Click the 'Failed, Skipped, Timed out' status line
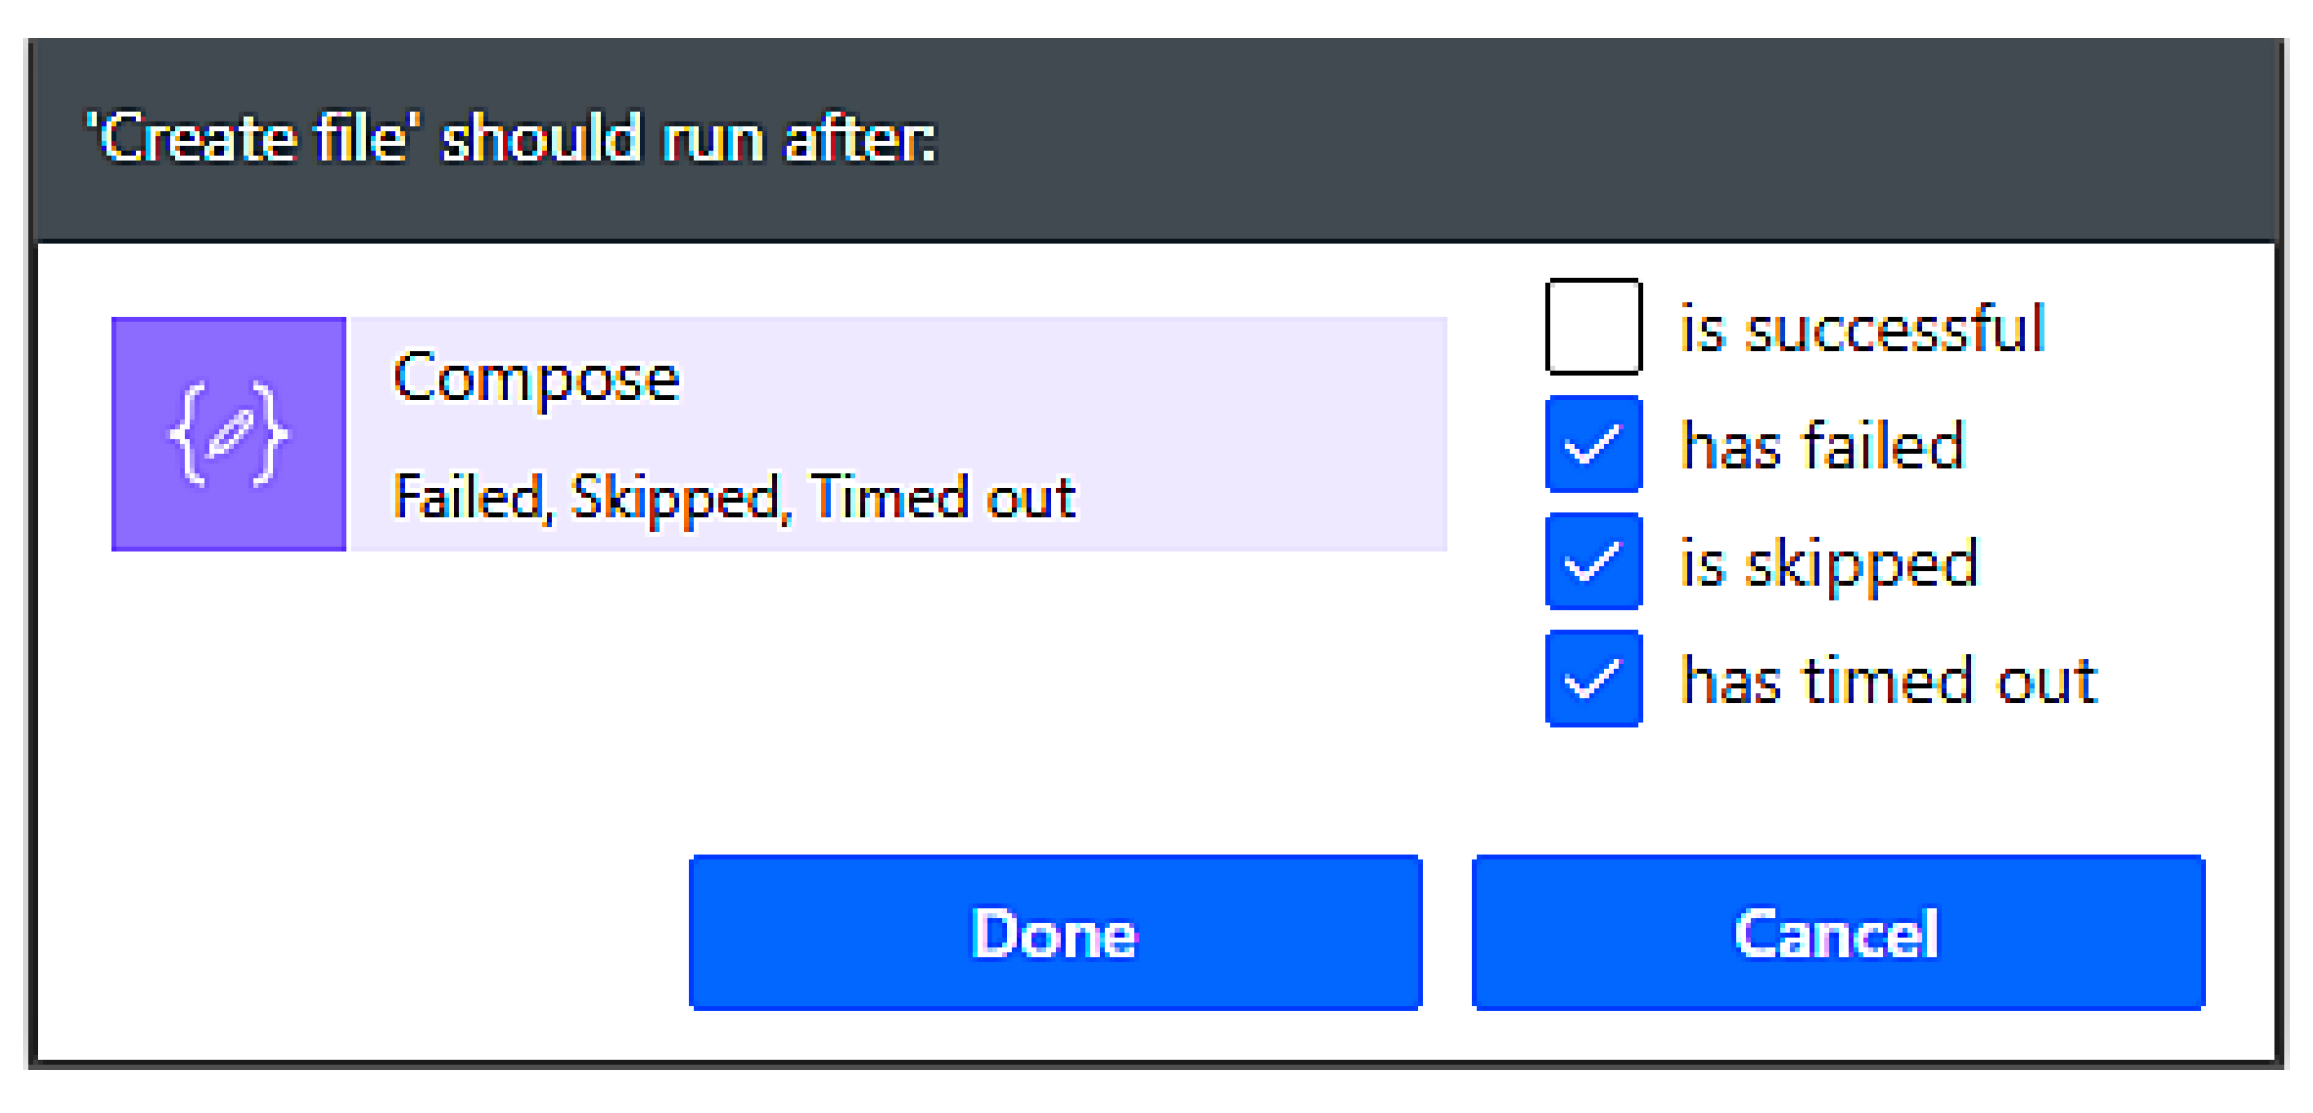The image size is (2313, 1113). pyautogui.click(x=734, y=497)
